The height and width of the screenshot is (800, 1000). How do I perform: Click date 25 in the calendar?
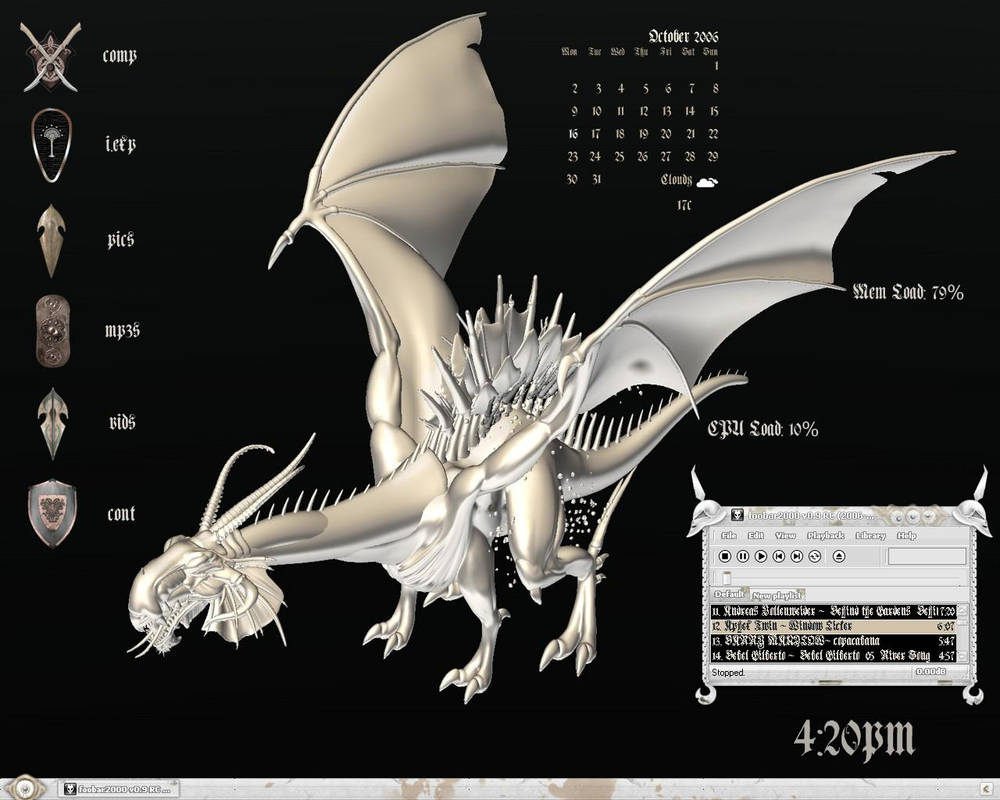pyautogui.click(x=619, y=156)
